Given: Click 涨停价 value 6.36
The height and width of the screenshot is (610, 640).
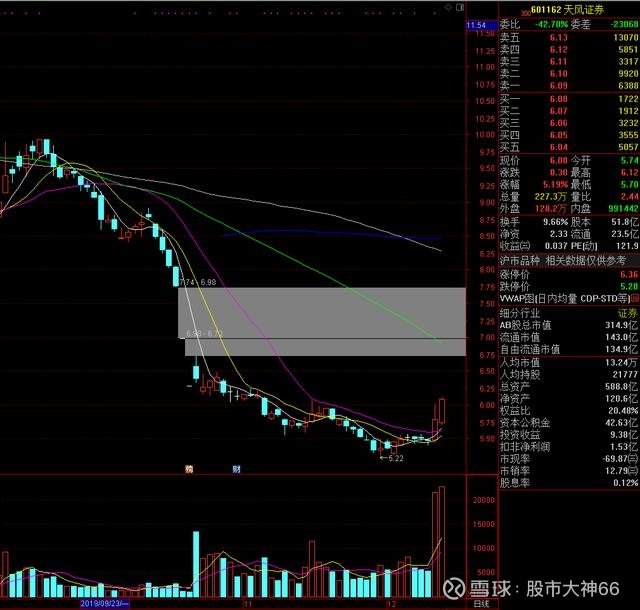Looking at the screenshot, I should pyautogui.click(x=629, y=274).
